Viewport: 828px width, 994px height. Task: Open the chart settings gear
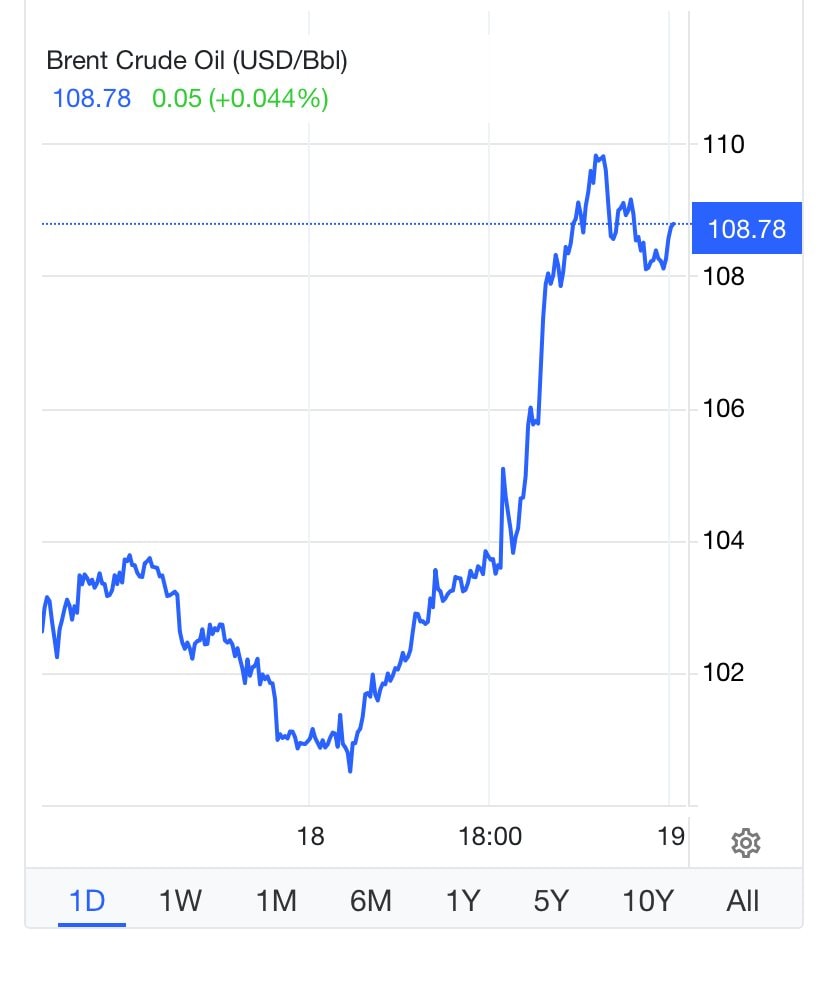tap(746, 843)
